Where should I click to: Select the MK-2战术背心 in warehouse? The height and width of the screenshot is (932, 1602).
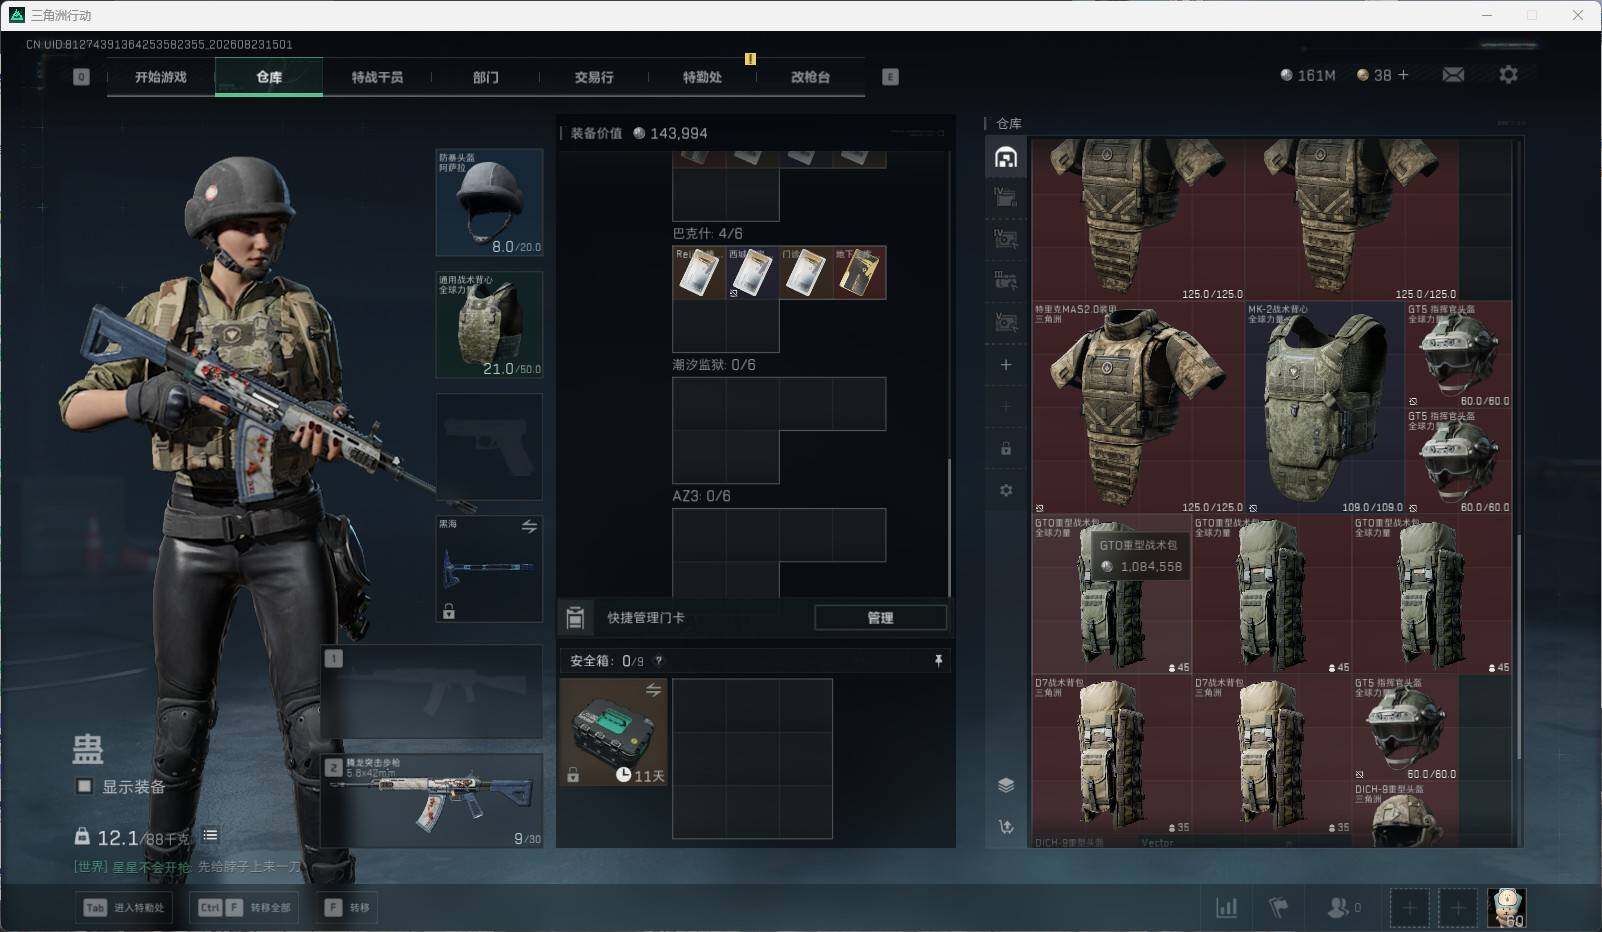click(1325, 408)
